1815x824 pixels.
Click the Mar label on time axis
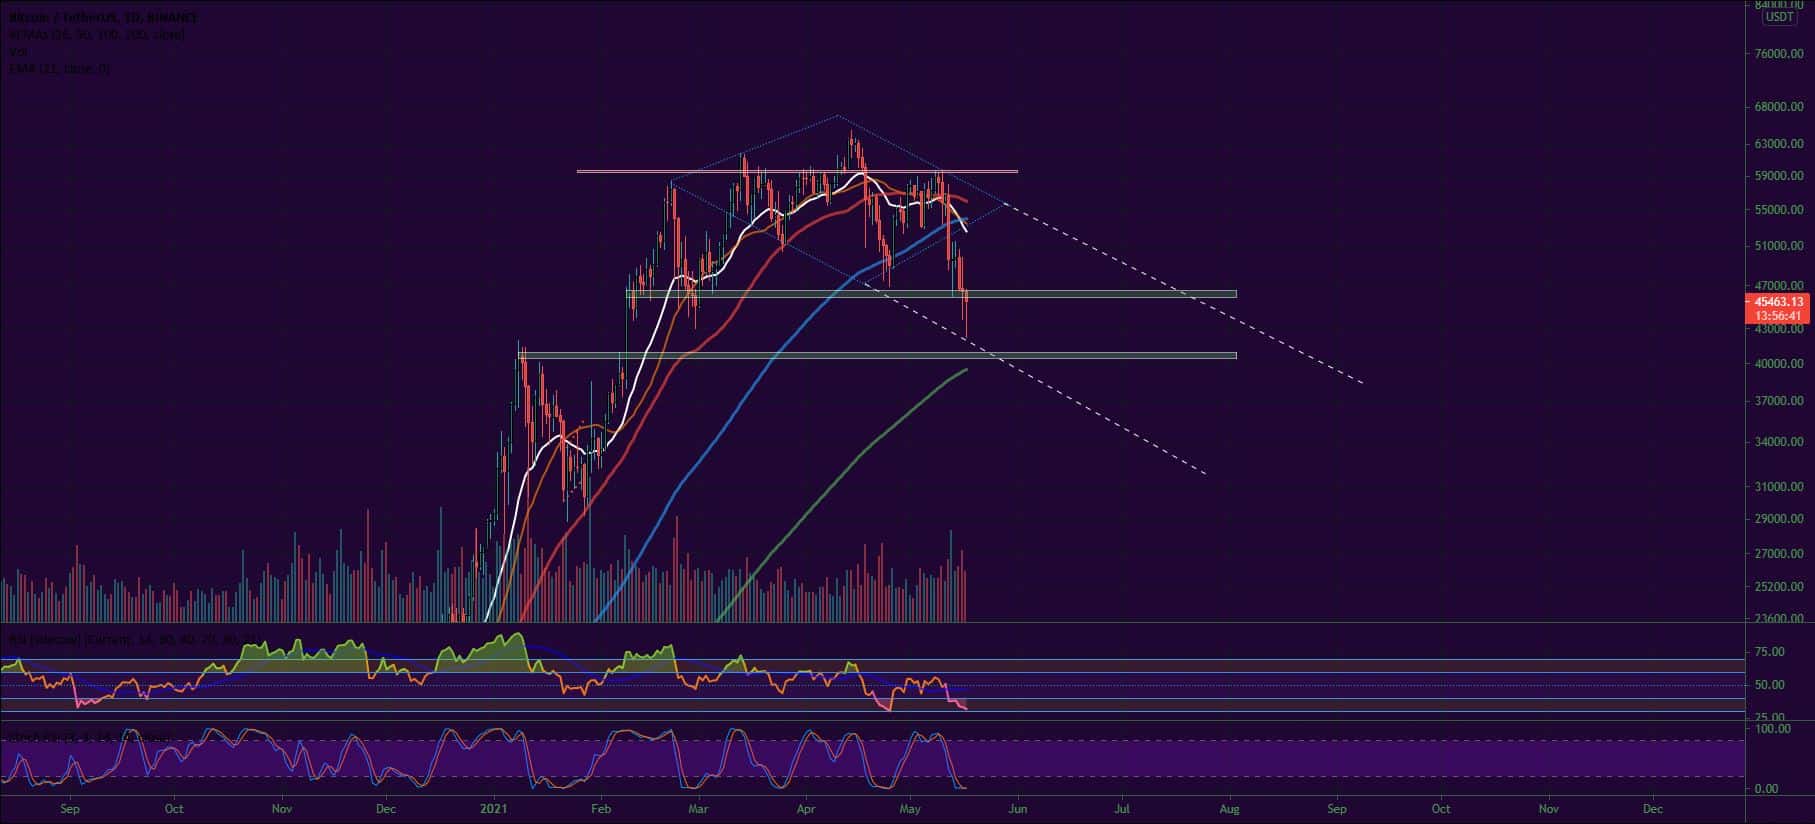click(x=699, y=809)
